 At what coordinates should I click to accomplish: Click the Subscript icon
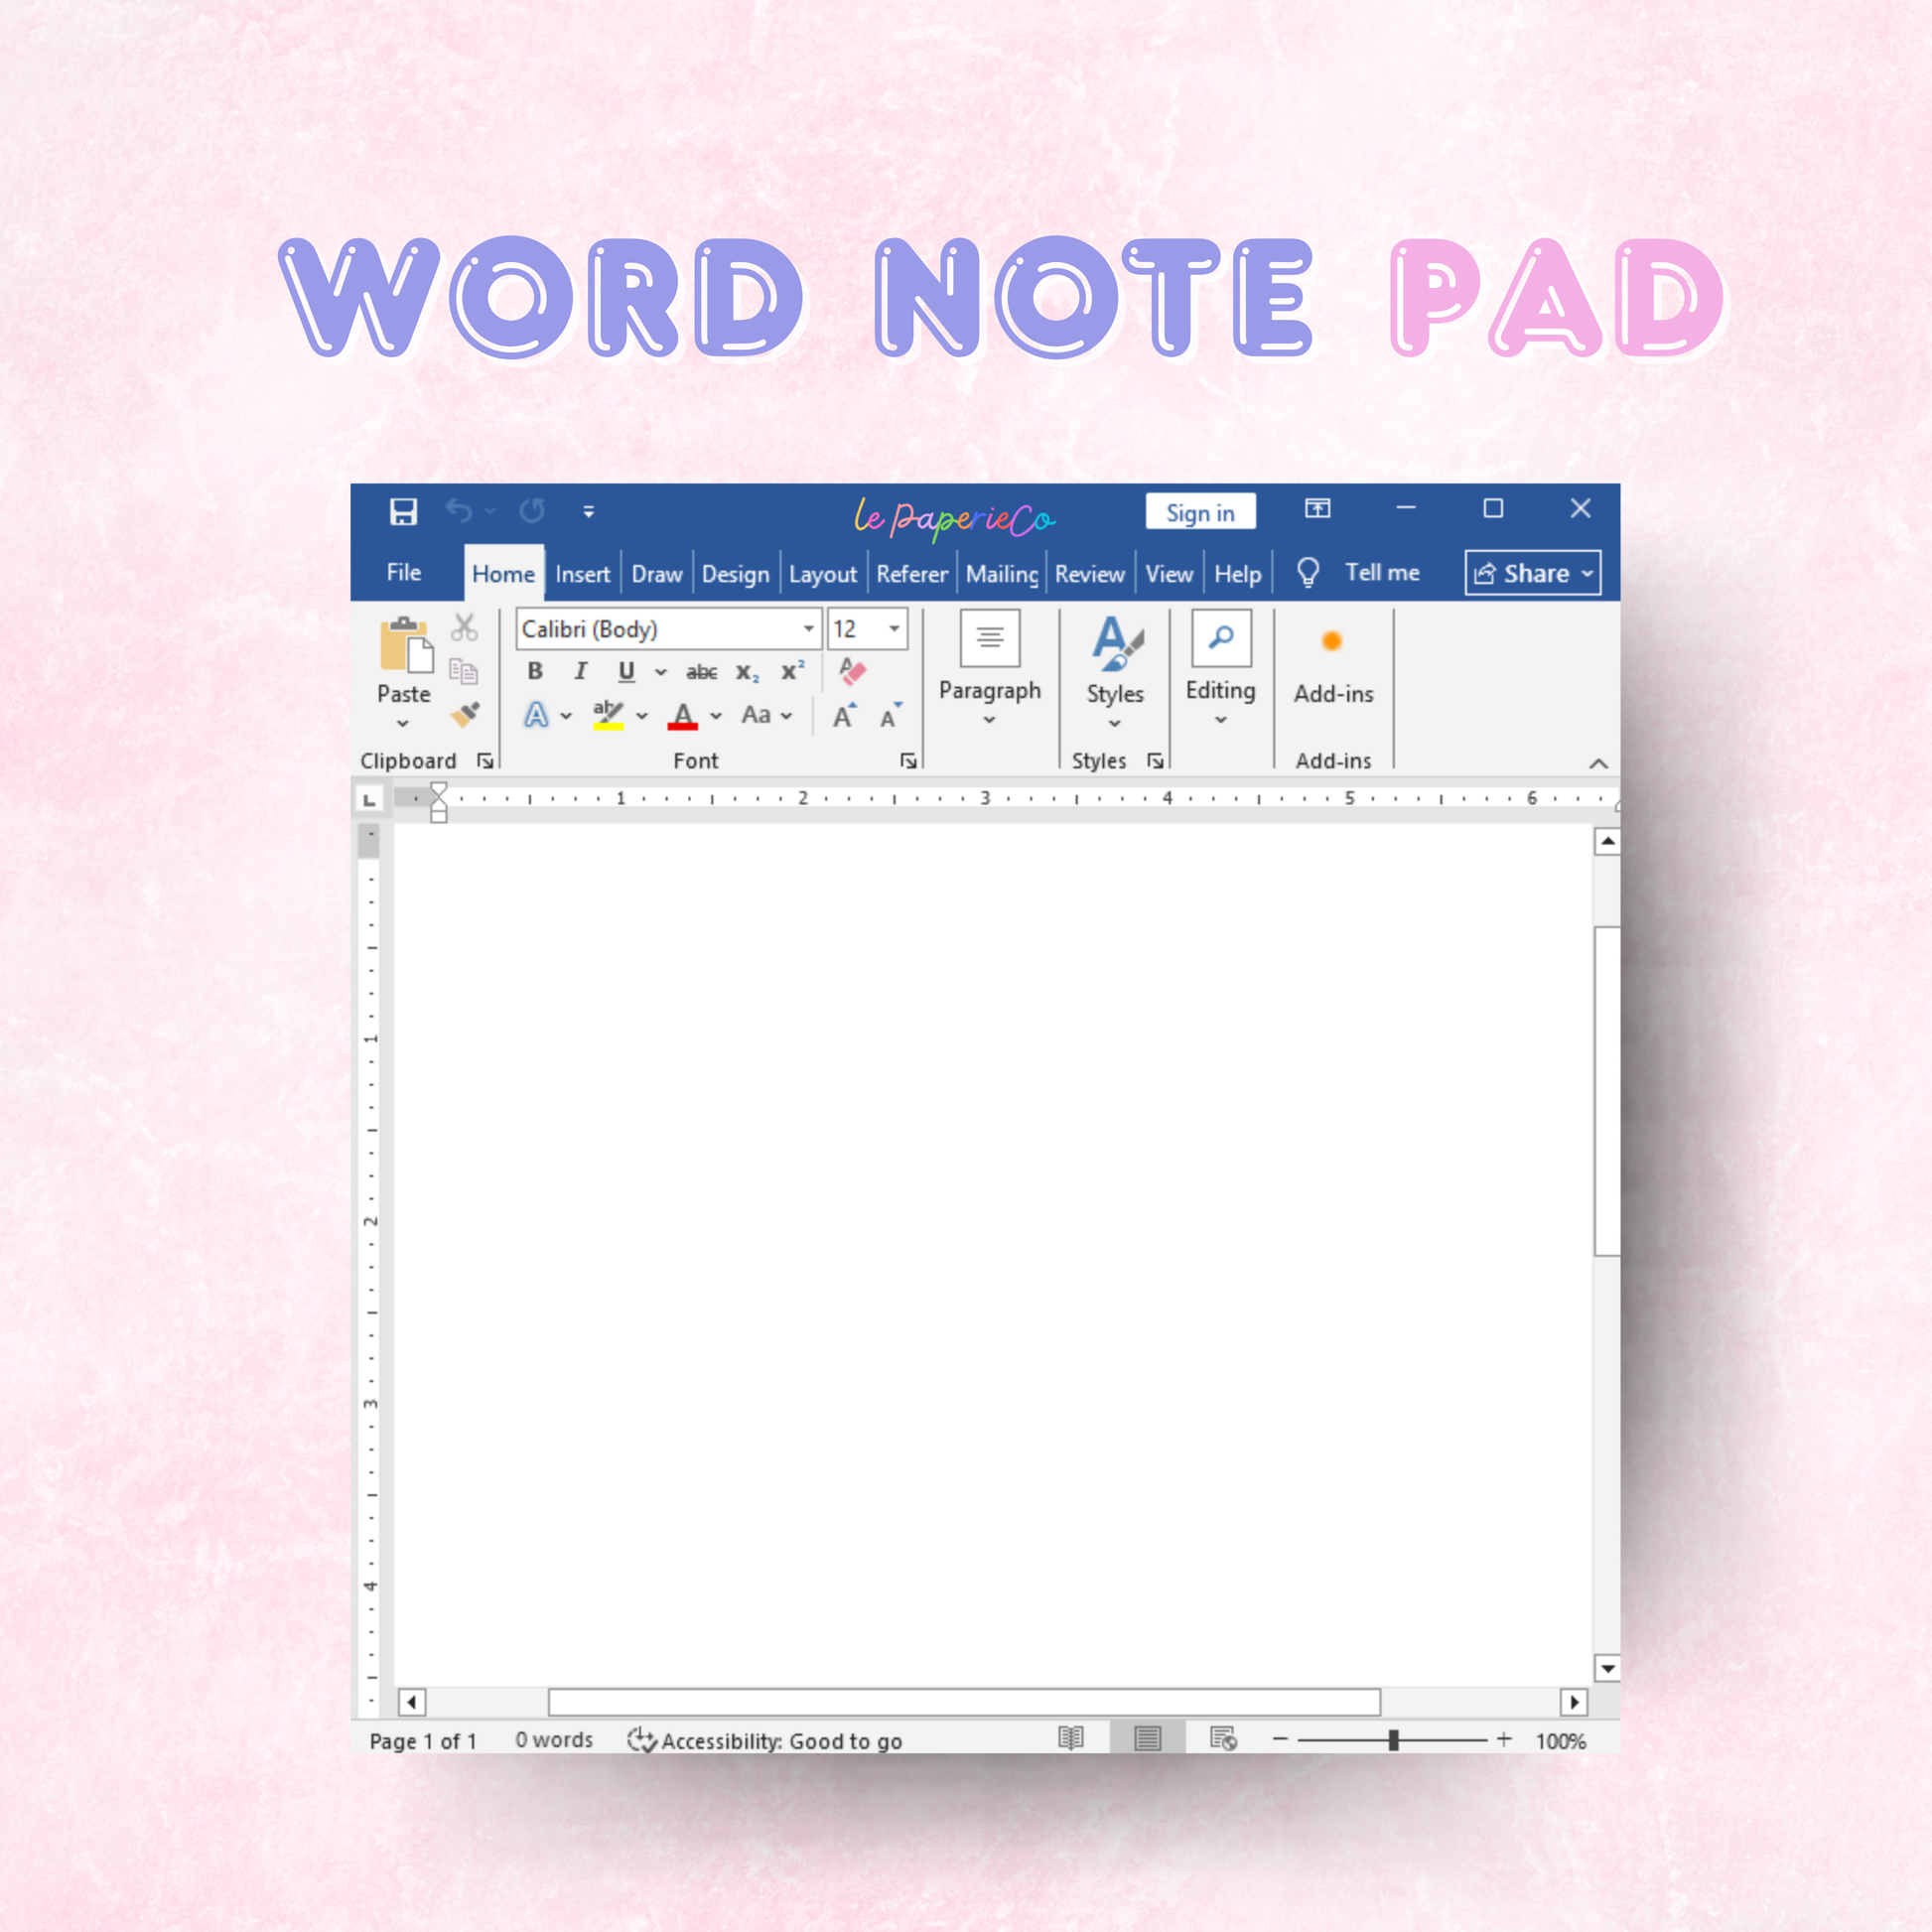pos(747,673)
